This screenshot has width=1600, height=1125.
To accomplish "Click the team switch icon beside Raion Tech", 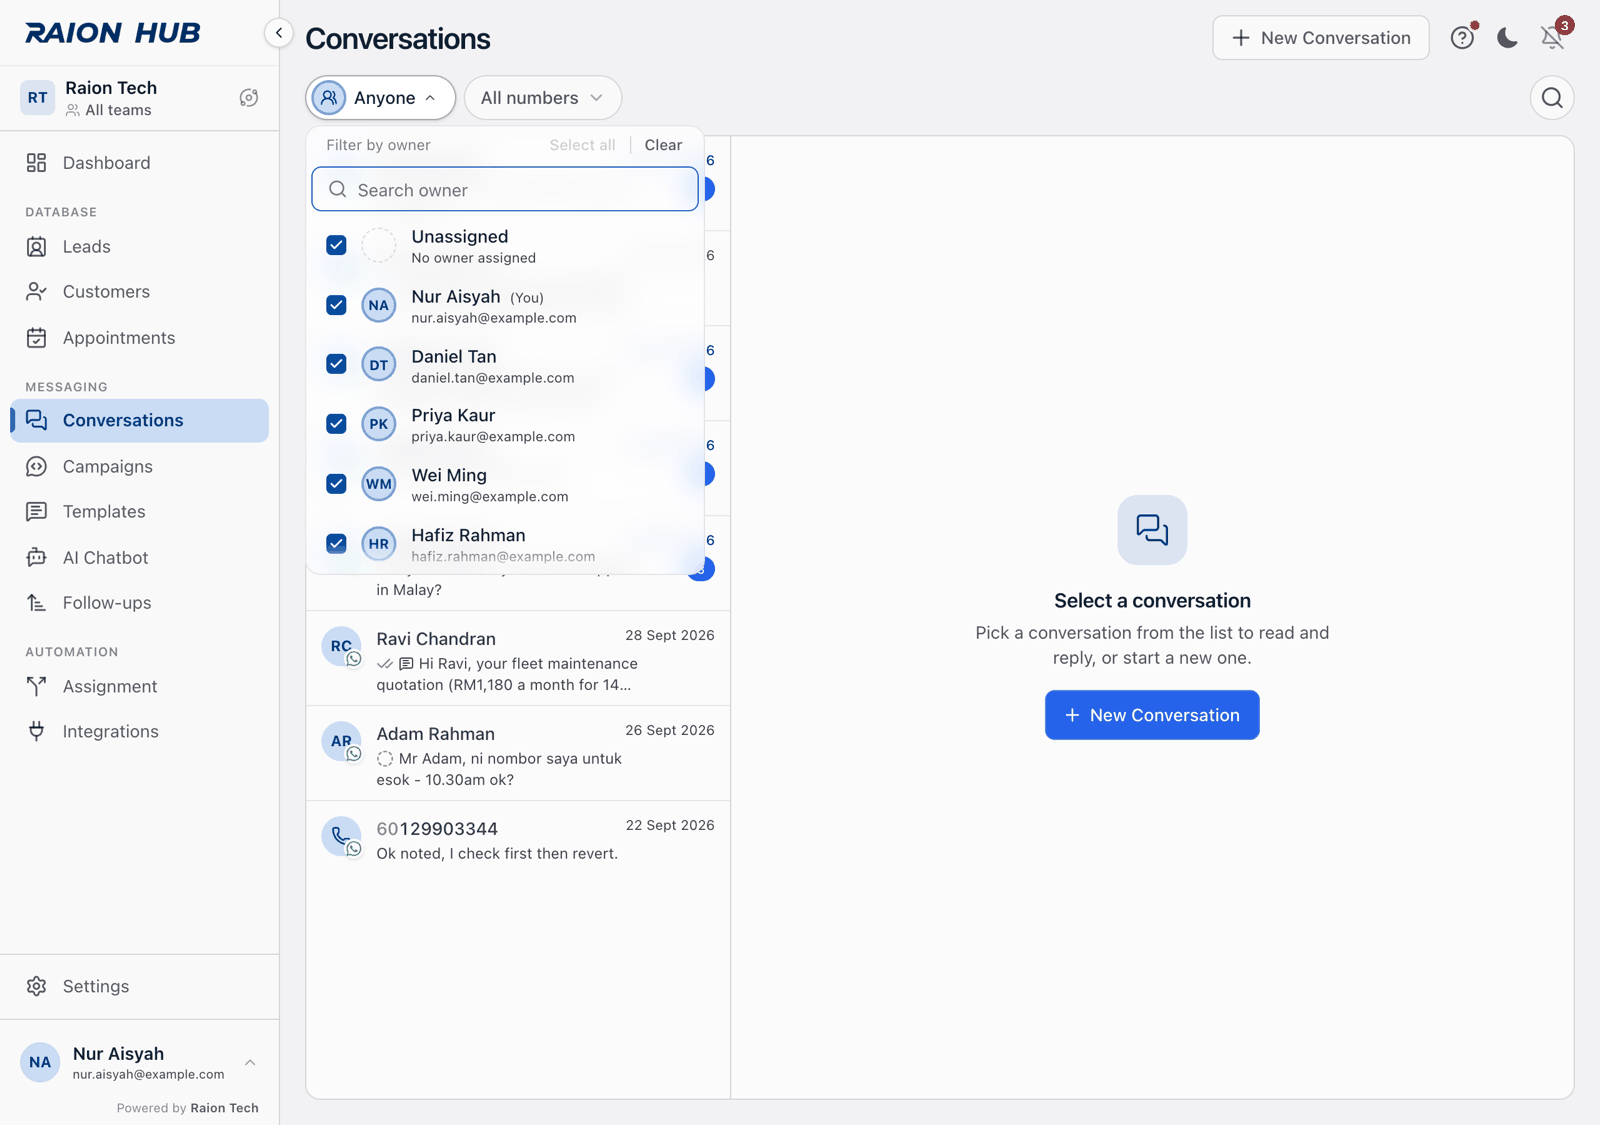I will click(x=249, y=98).
